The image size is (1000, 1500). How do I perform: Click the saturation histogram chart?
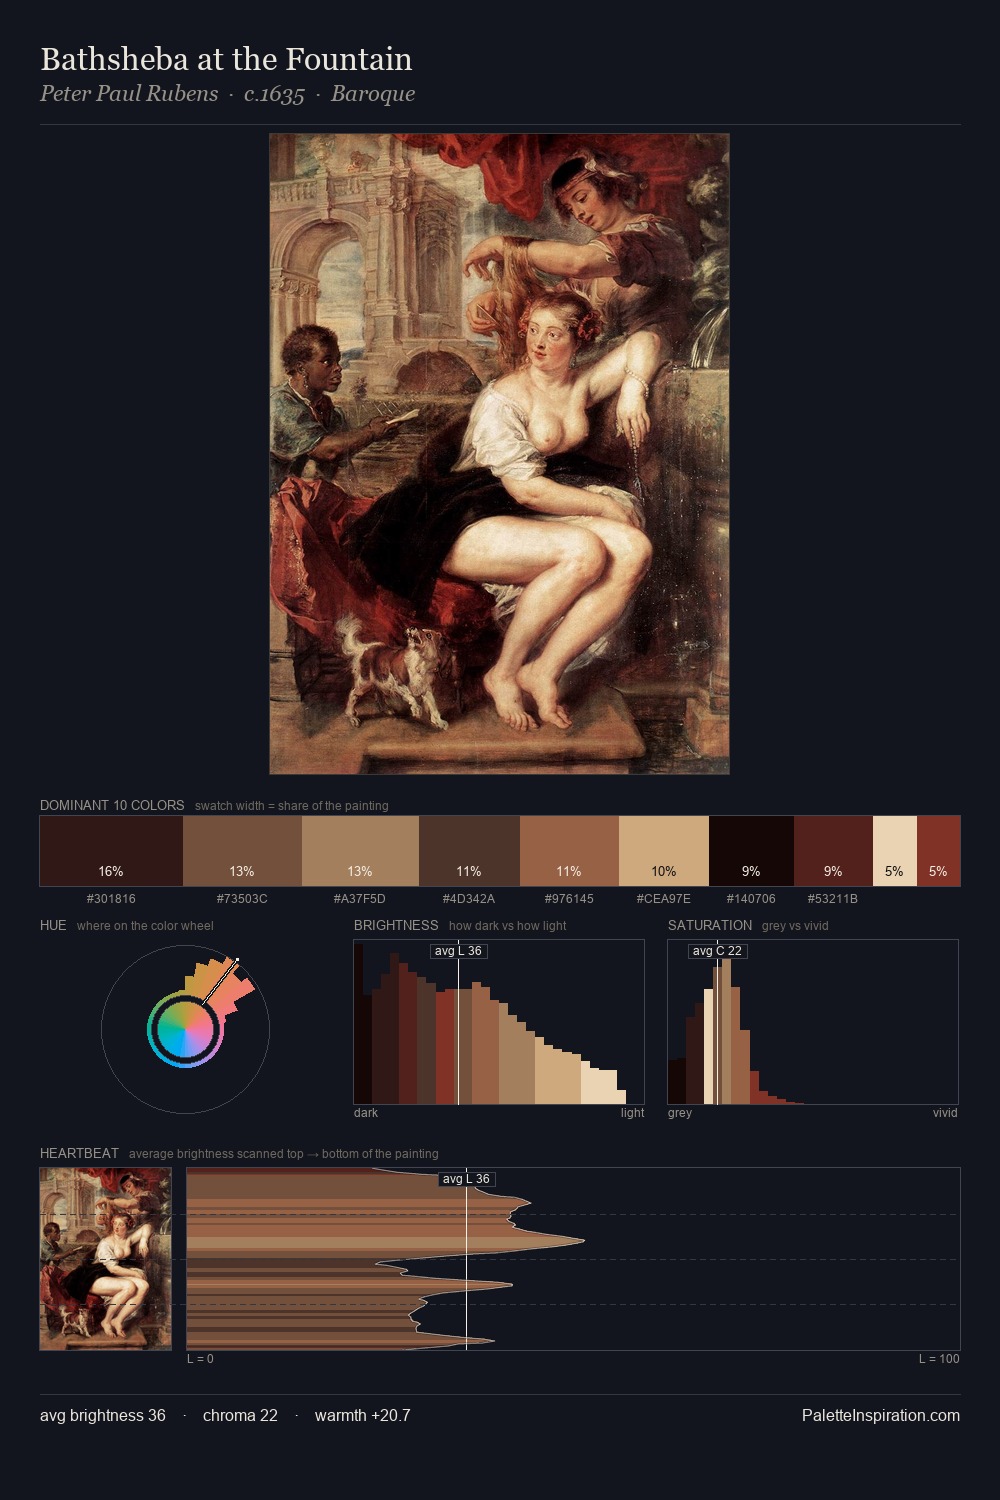[x=813, y=1022]
